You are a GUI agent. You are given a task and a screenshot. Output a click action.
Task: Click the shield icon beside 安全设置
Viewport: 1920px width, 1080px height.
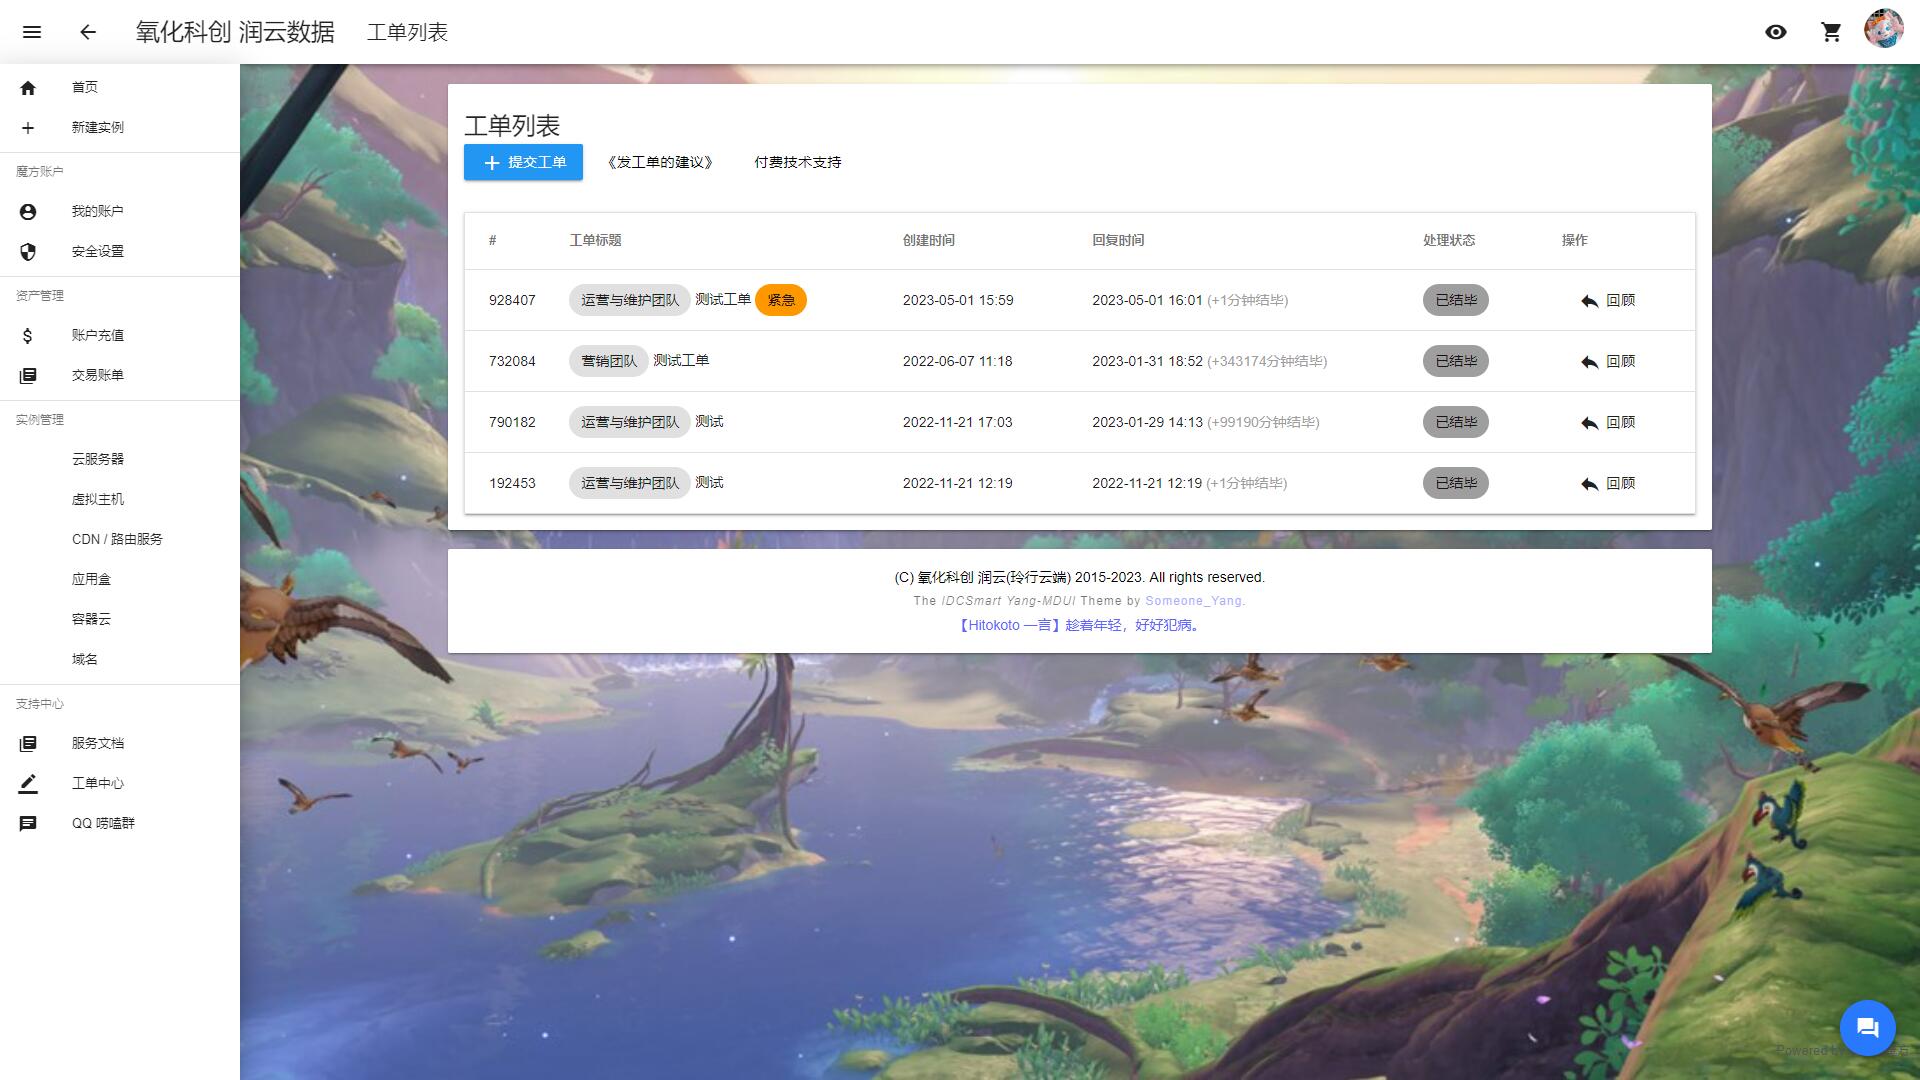point(28,252)
